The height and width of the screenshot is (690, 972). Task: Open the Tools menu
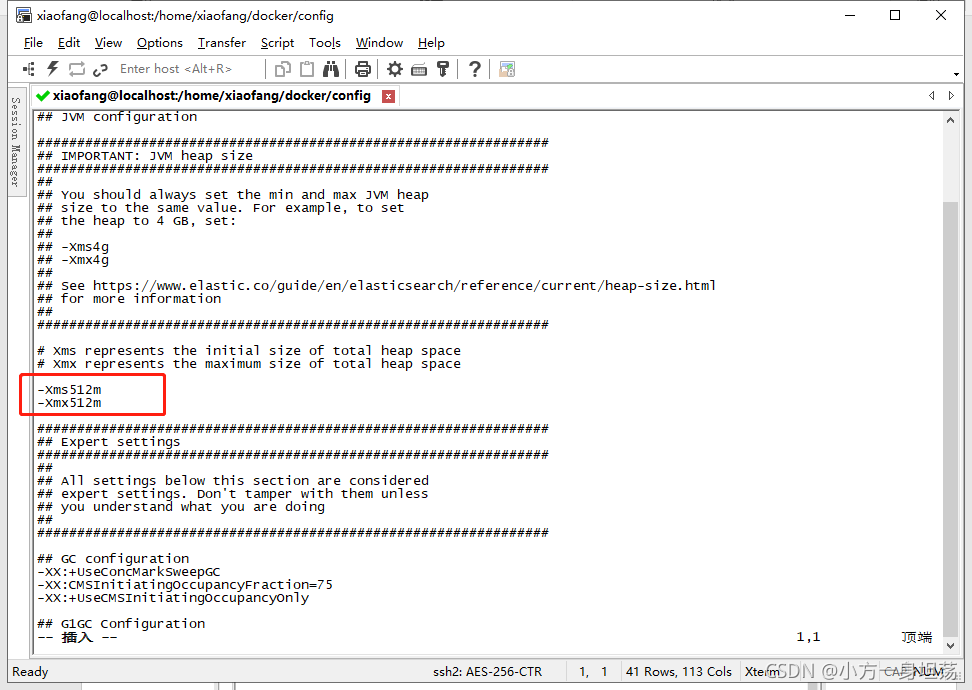click(325, 43)
